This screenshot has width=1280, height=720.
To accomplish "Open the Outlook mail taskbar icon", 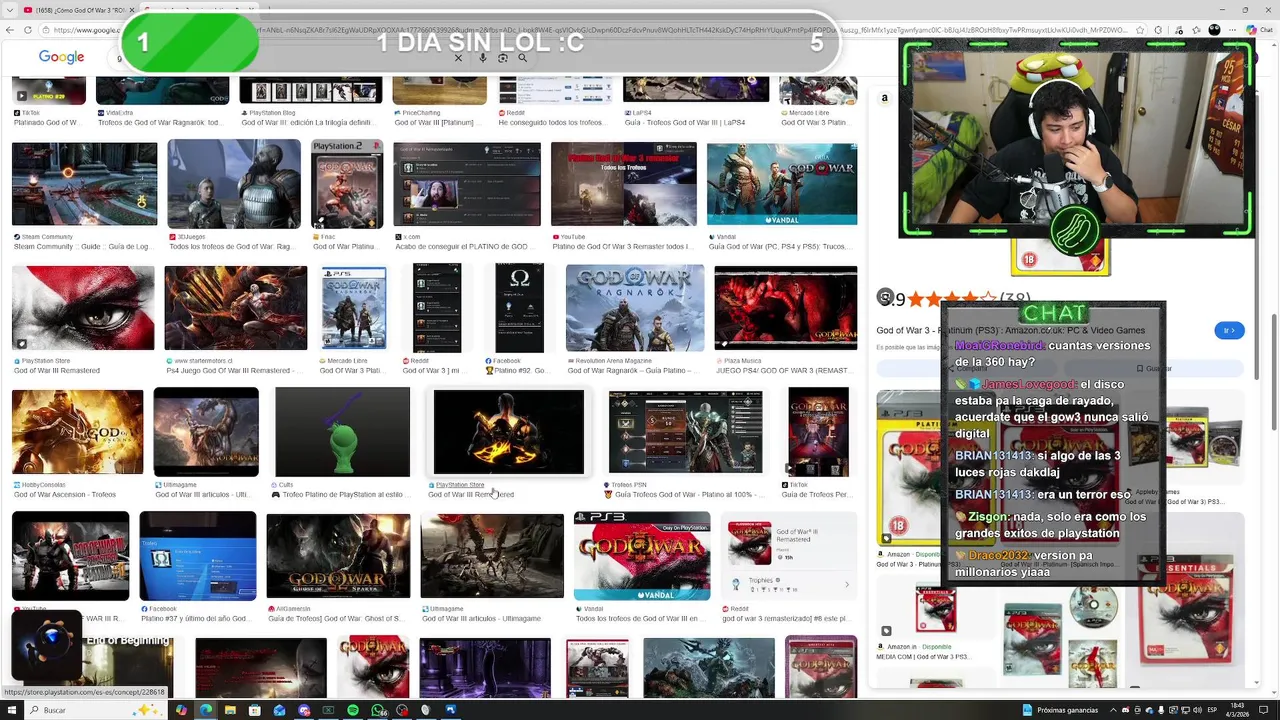I will (x=279, y=710).
